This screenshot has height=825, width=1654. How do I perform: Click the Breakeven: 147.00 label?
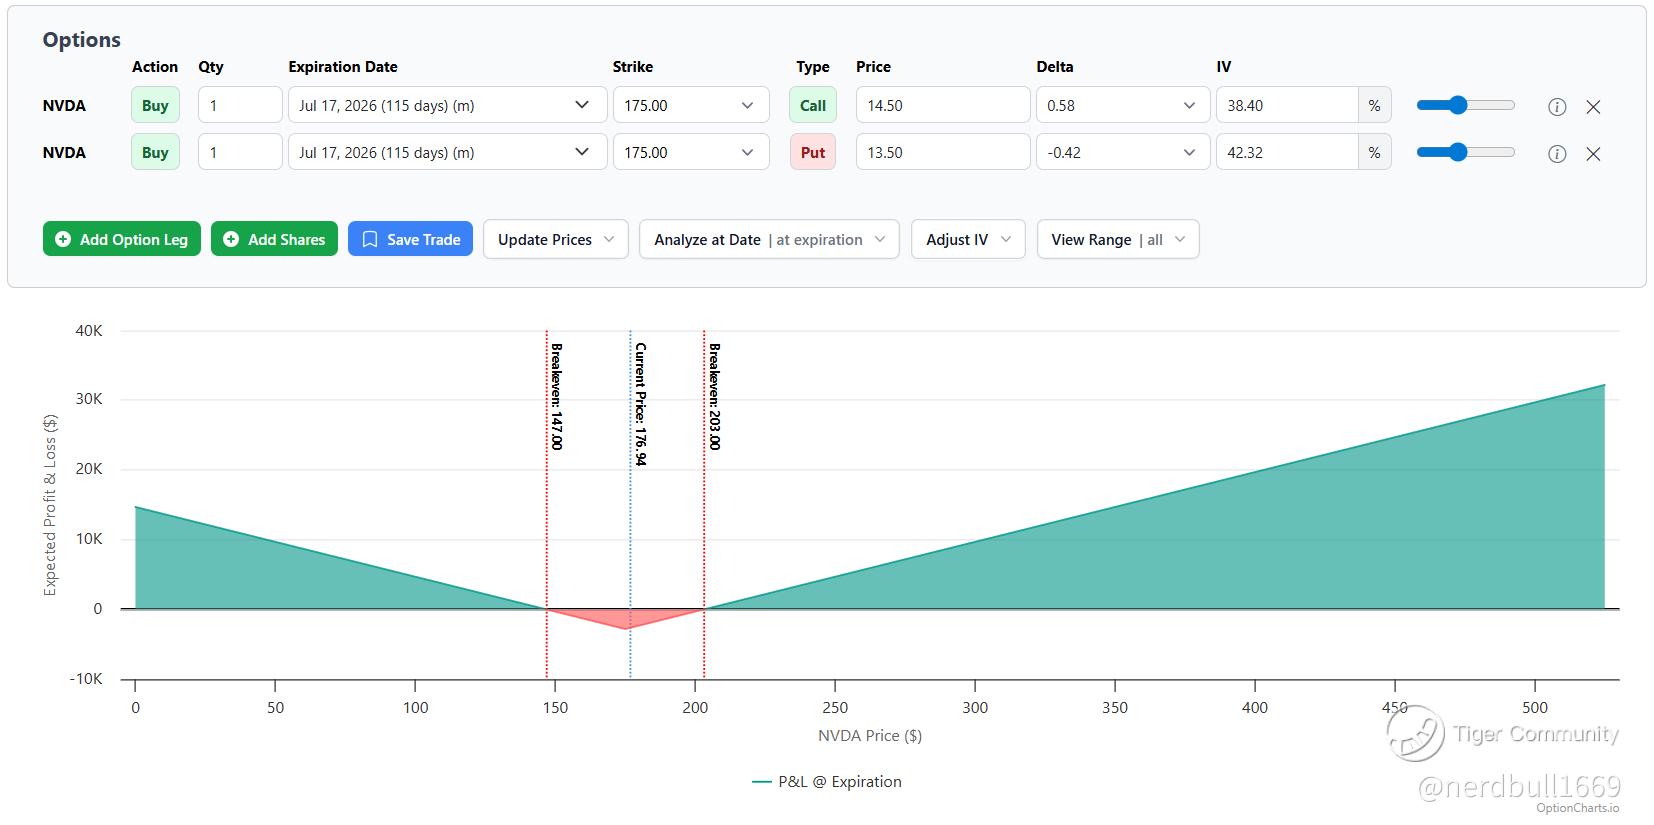[x=557, y=397]
